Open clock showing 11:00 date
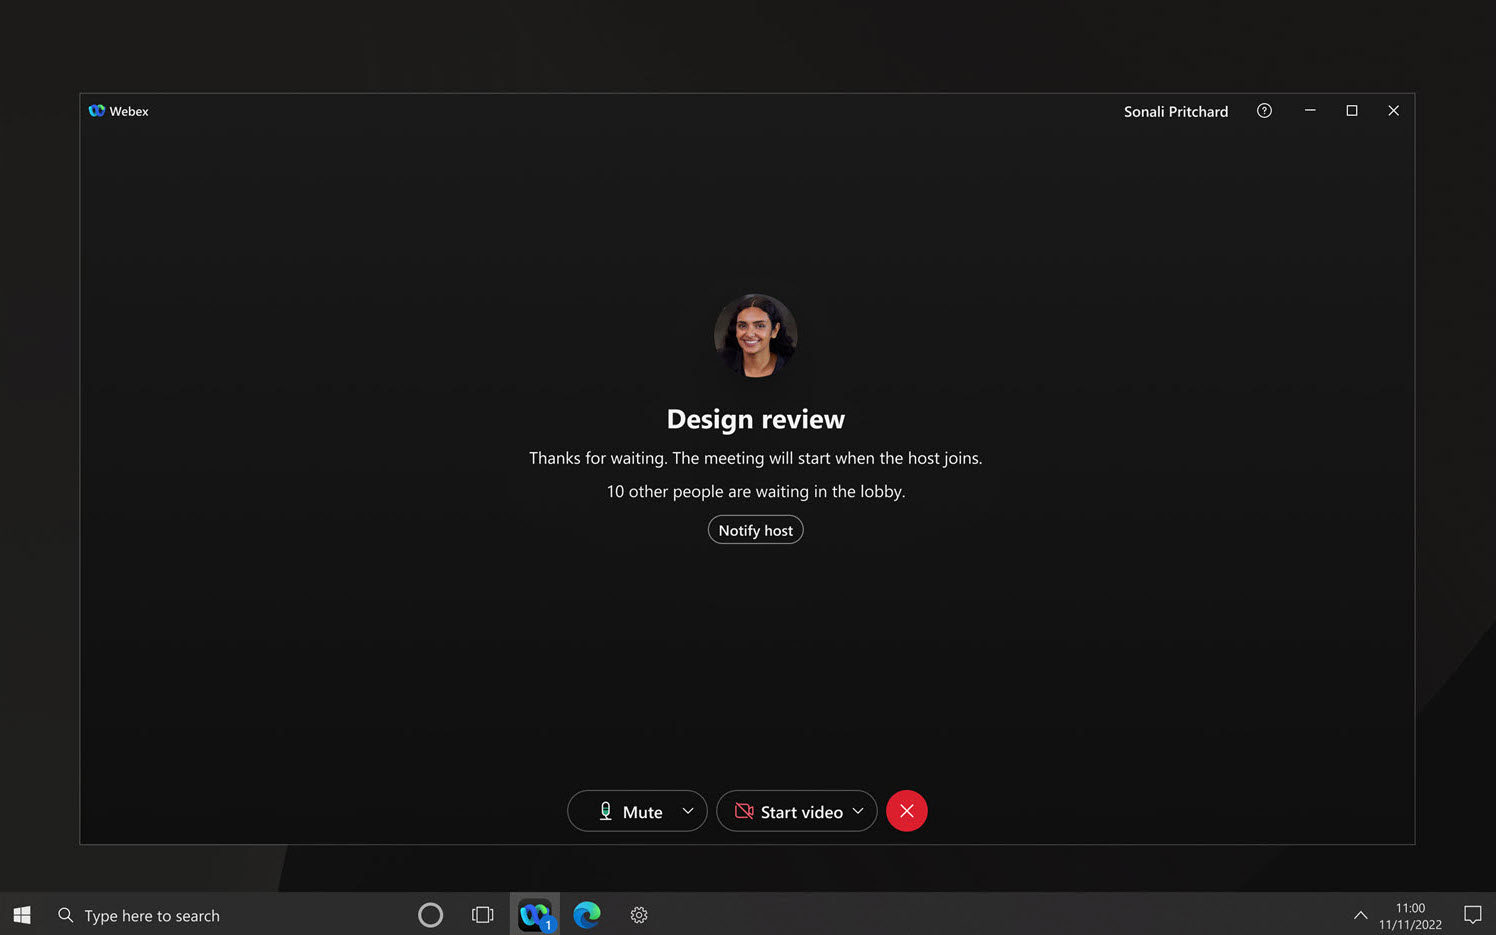This screenshot has height=935, width=1496. (x=1410, y=915)
